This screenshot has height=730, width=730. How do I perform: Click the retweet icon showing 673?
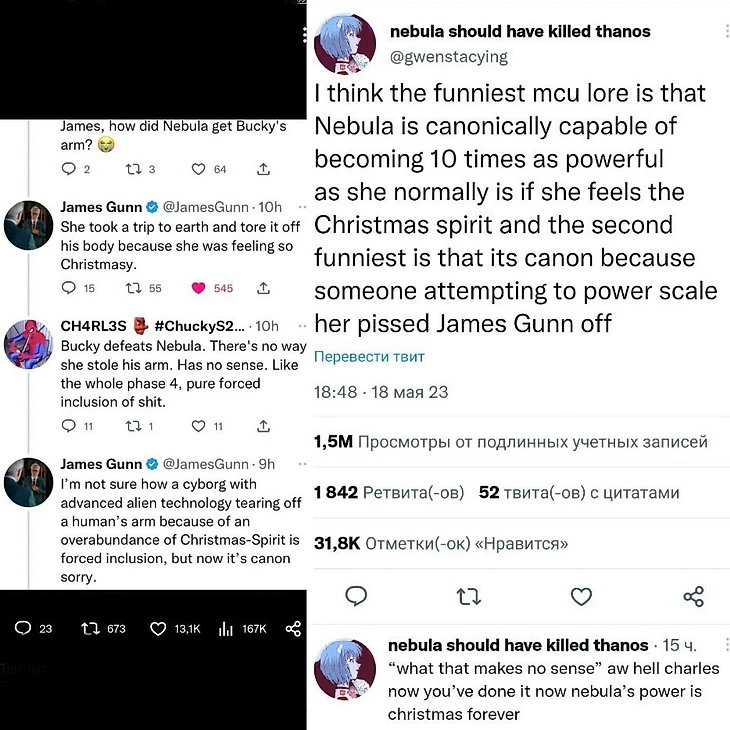(x=89, y=628)
